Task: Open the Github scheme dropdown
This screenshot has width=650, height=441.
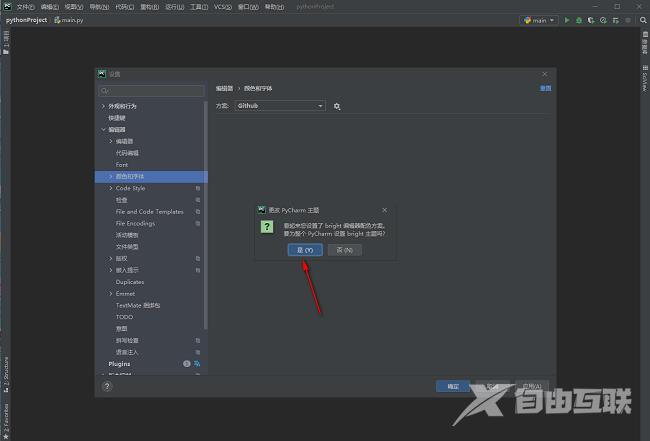Action: (x=280, y=105)
